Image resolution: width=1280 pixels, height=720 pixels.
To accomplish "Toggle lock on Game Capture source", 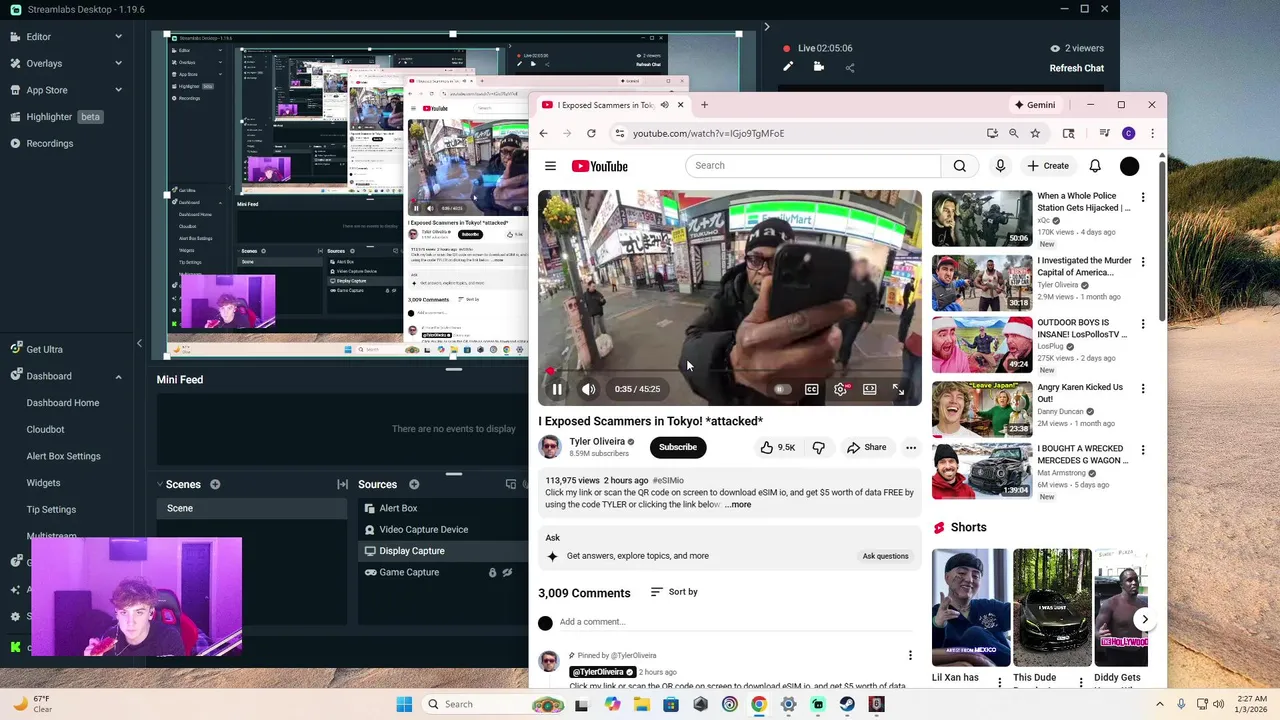I will point(492,573).
